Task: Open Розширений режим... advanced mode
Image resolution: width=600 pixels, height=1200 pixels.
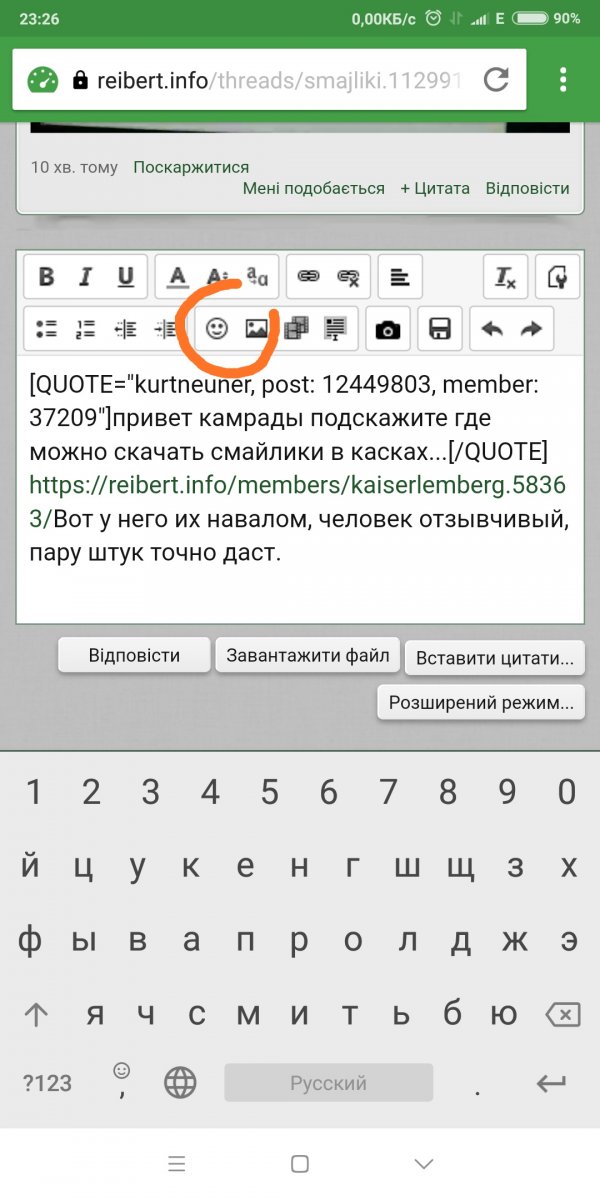Action: coord(480,703)
